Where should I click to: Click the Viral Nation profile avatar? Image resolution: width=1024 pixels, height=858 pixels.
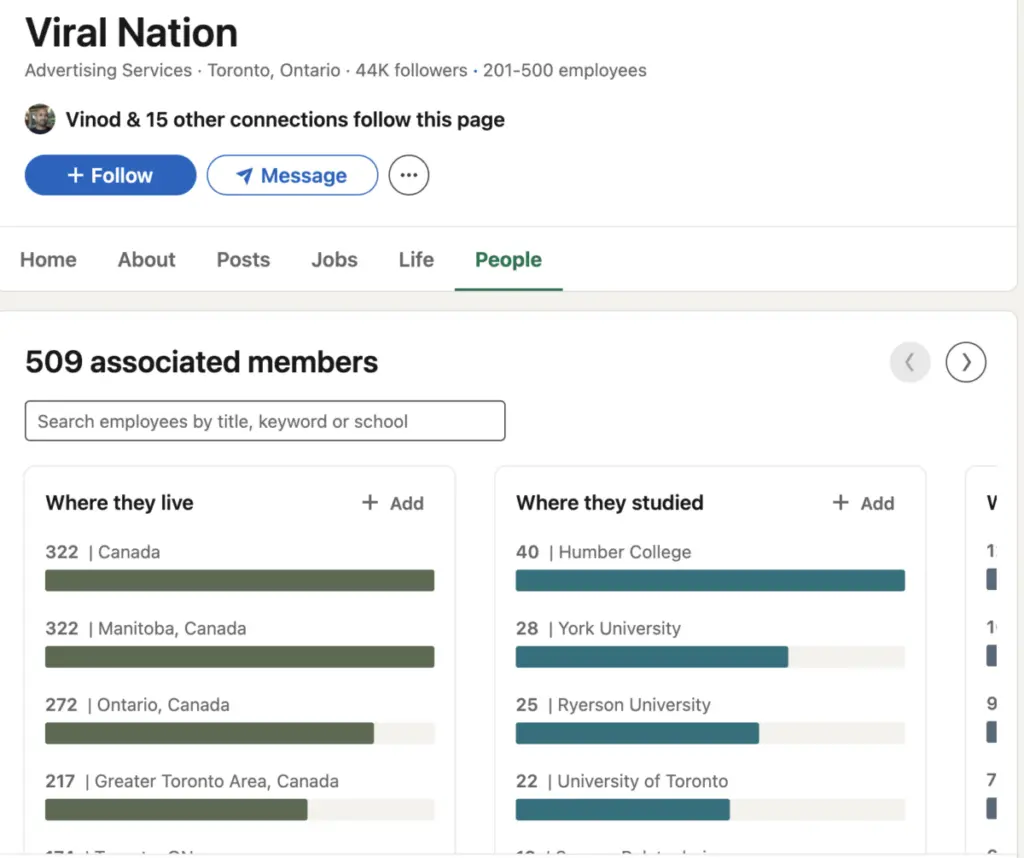tap(39, 118)
